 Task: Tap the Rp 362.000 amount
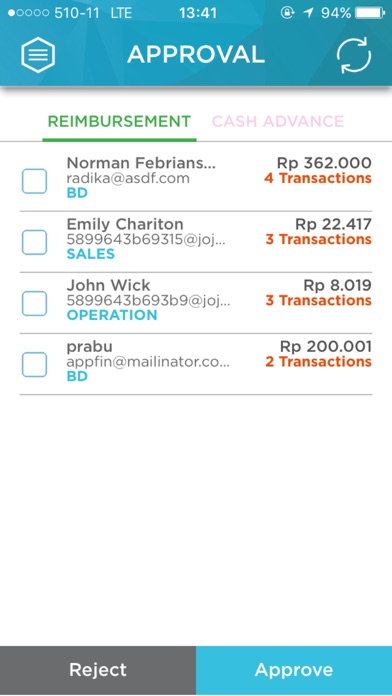point(324,163)
